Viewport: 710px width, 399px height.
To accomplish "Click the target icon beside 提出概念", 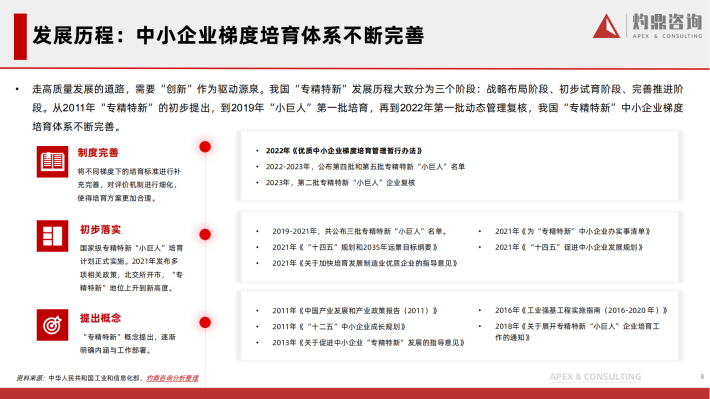I will (53, 325).
